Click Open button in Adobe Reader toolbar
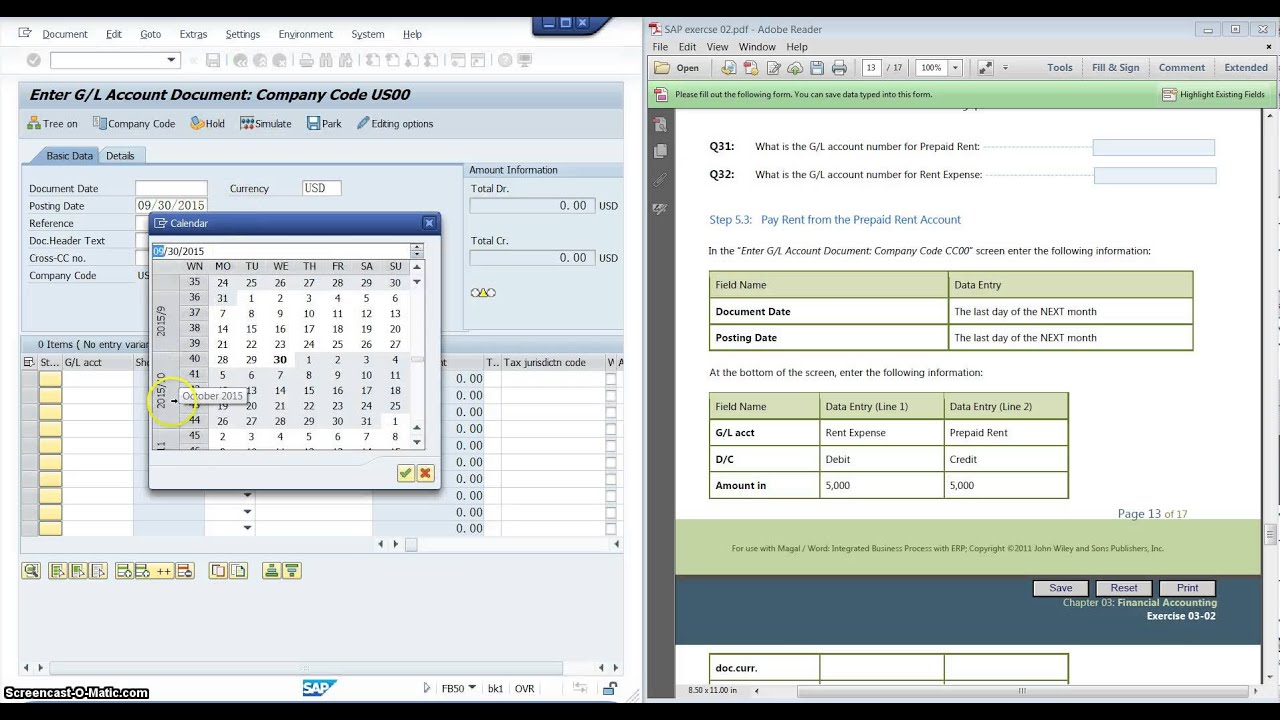The image size is (1280, 720). (678, 68)
